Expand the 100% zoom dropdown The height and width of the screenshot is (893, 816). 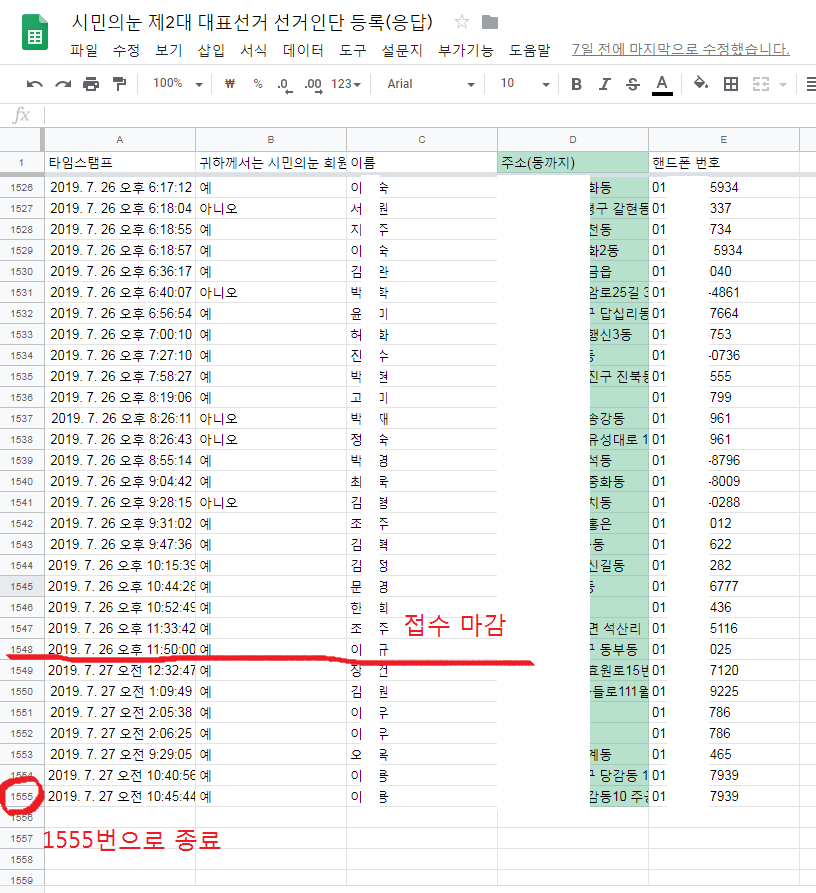177,84
